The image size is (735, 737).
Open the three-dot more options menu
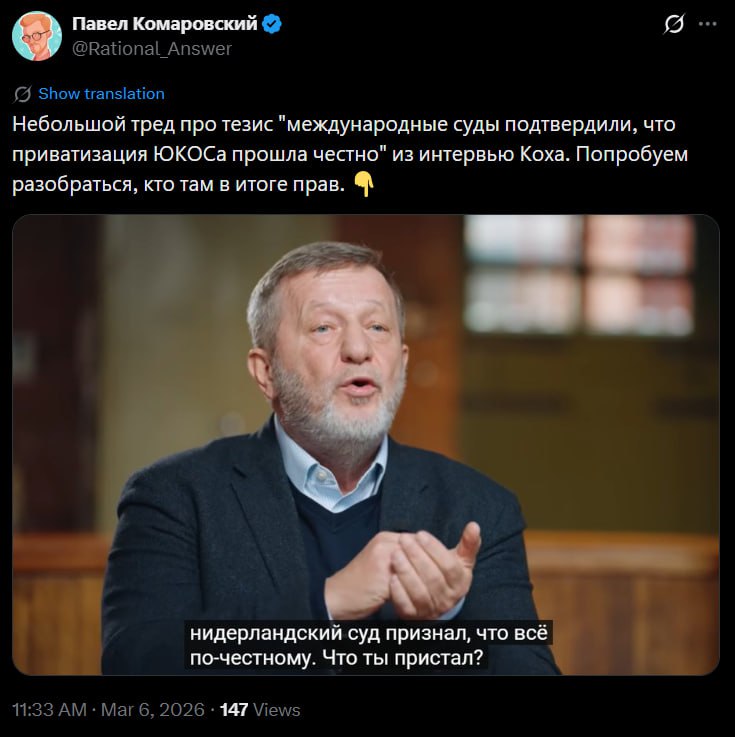[709, 24]
